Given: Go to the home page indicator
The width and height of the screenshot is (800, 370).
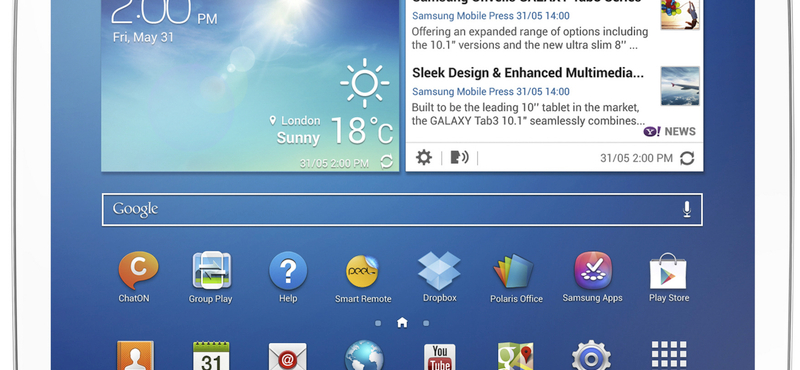Looking at the screenshot, I should pyautogui.click(x=402, y=323).
